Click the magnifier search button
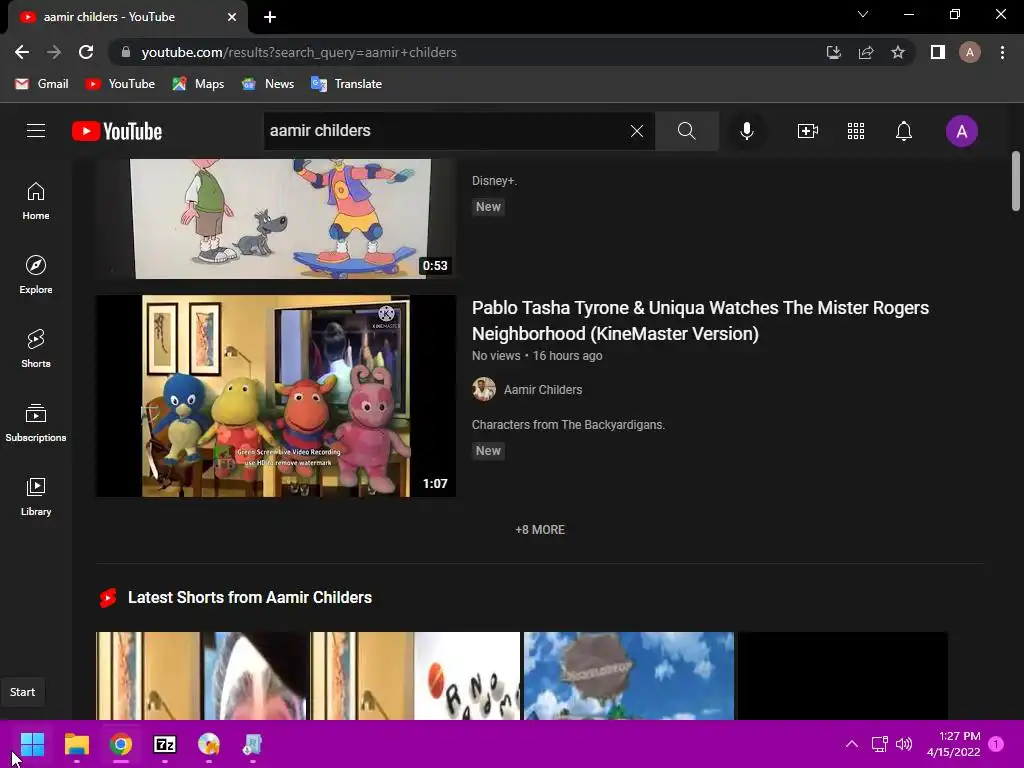This screenshot has width=1024, height=768. (x=686, y=131)
